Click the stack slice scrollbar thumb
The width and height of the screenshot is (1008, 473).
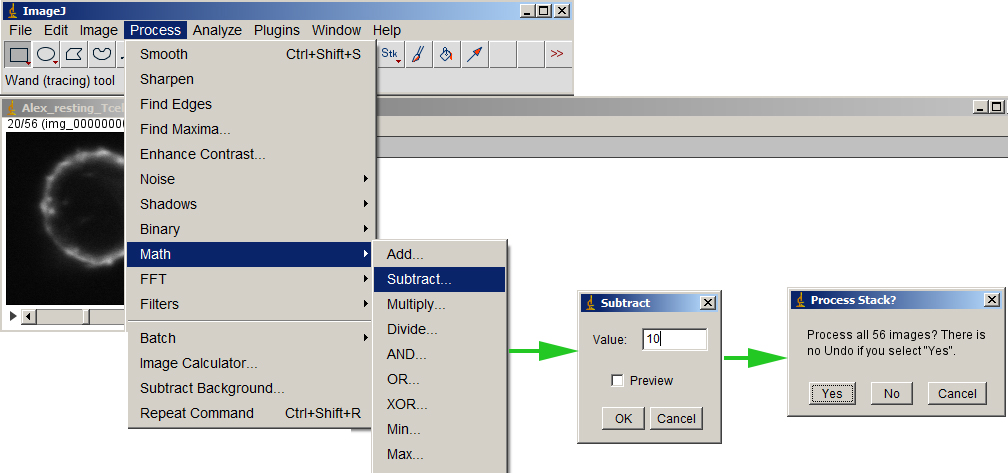click(x=87, y=317)
